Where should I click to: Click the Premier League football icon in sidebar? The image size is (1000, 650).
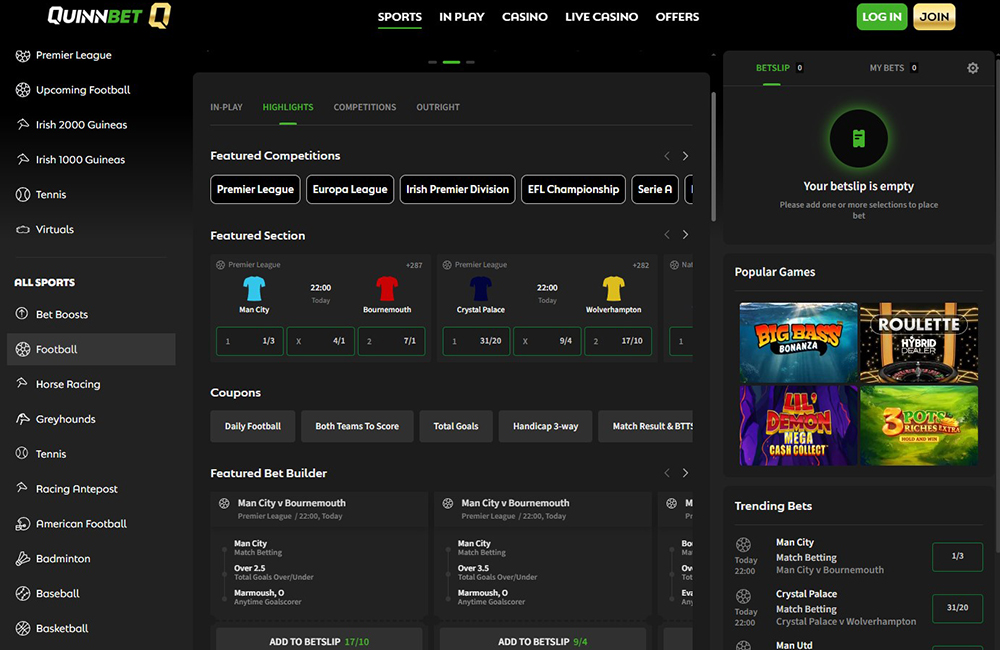pyautogui.click(x=23, y=55)
